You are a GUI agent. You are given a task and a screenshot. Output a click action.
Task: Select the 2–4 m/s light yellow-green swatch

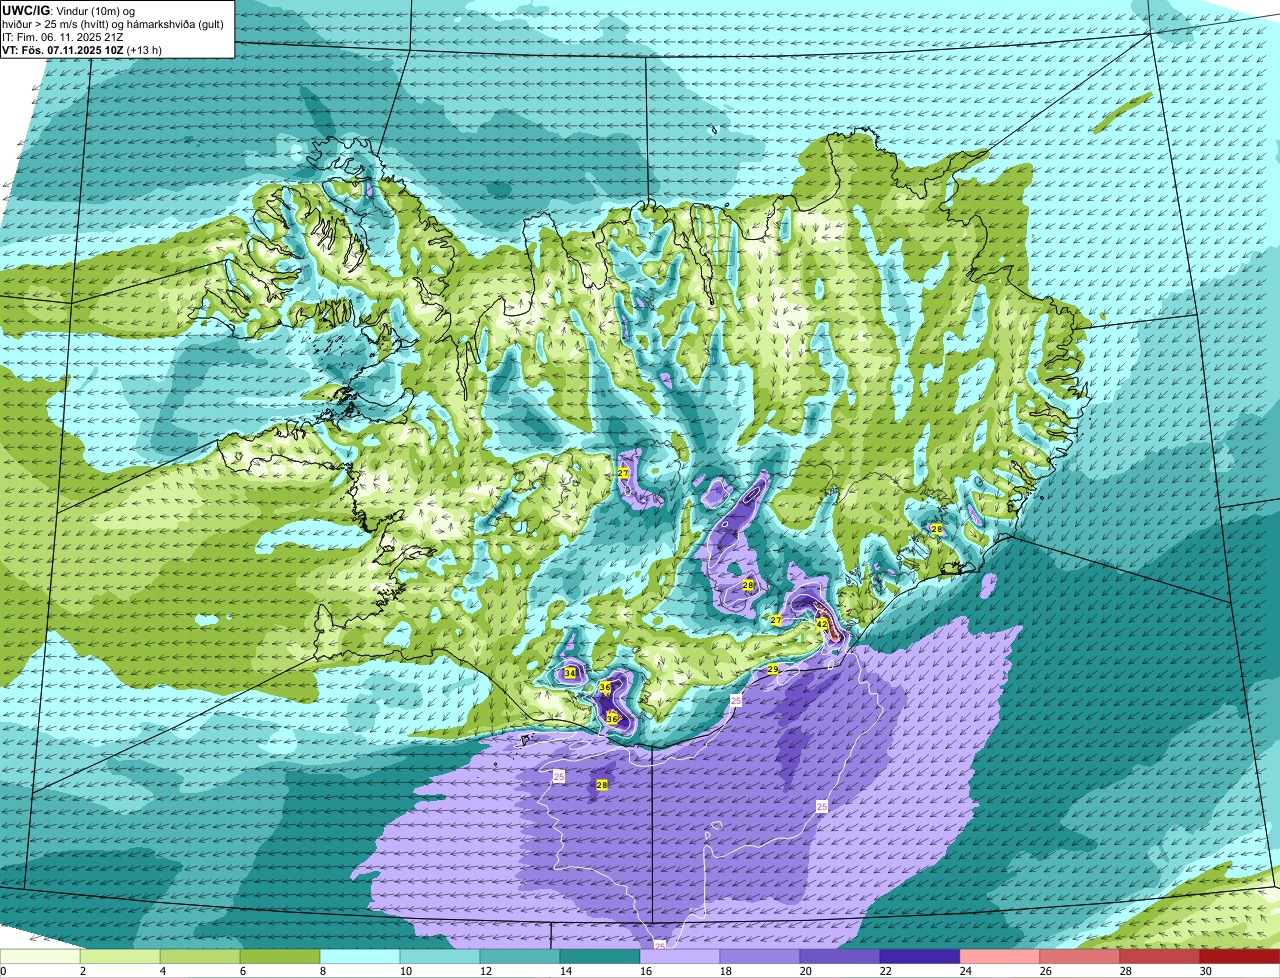120,957
